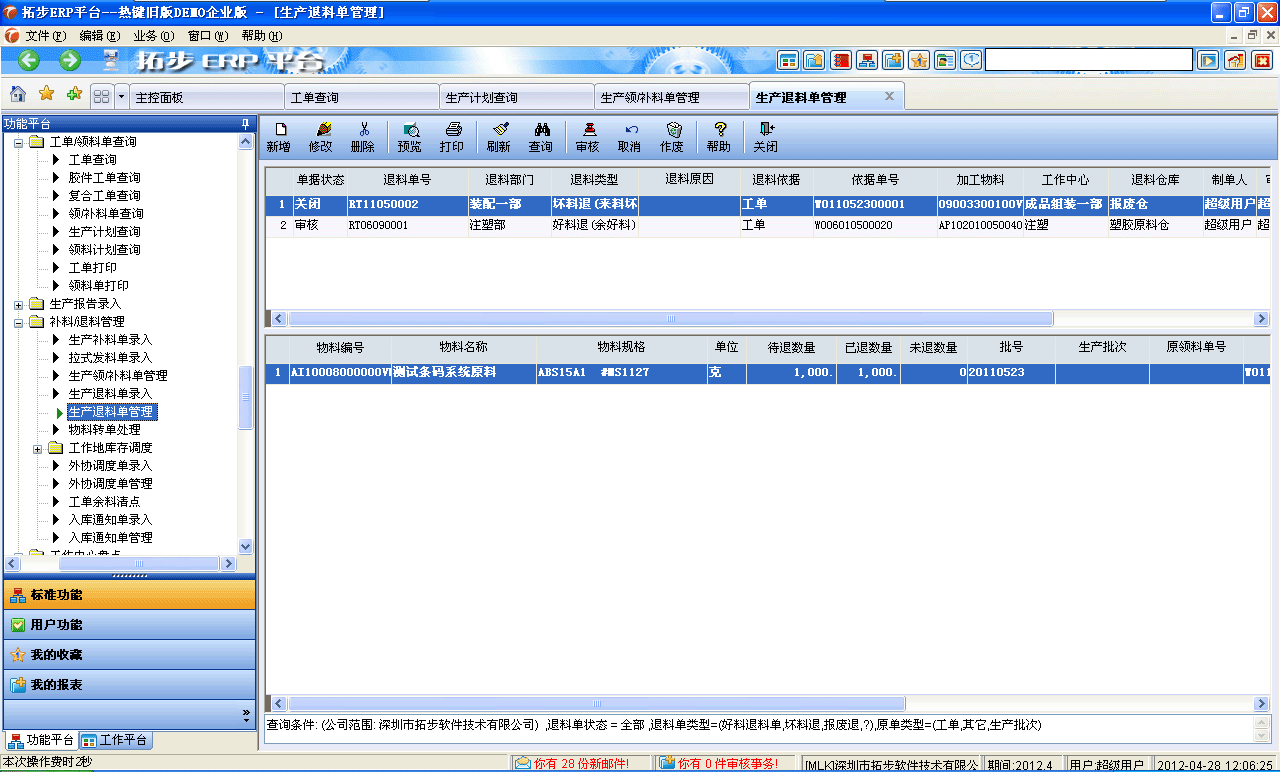This screenshot has width=1280, height=772.
Task: Refresh the list using the 刷新 icon
Action: point(499,136)
